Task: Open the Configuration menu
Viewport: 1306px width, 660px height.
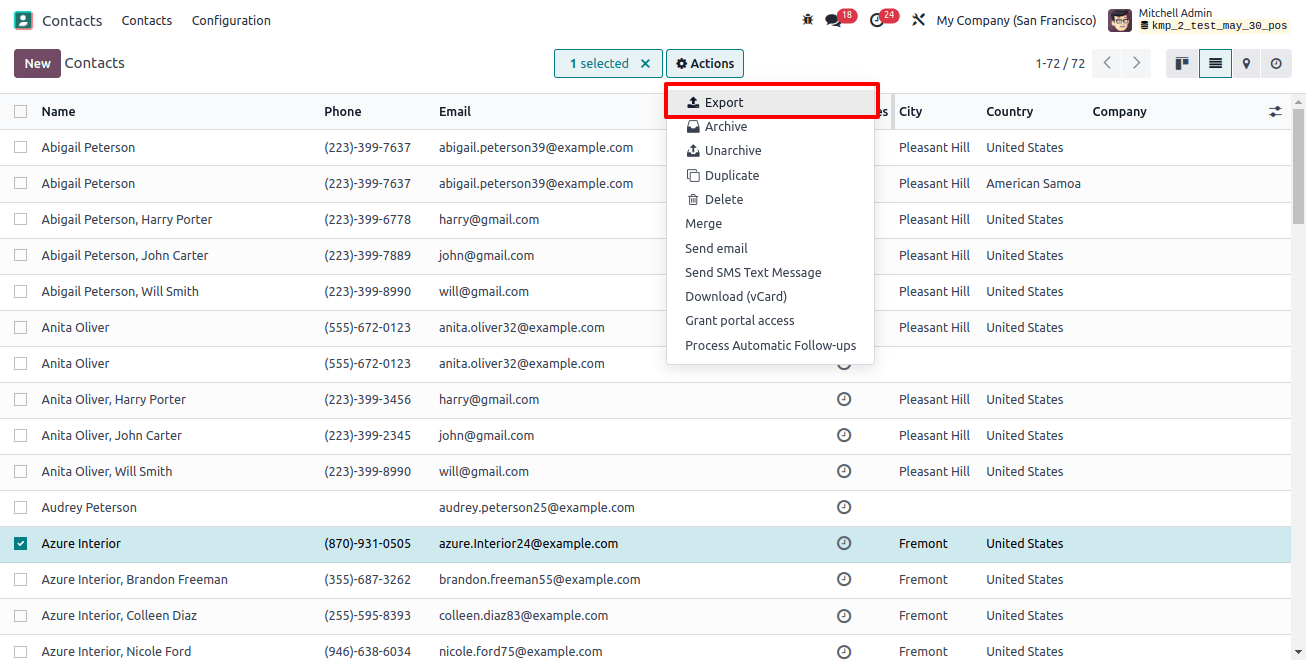Action: 231,20
